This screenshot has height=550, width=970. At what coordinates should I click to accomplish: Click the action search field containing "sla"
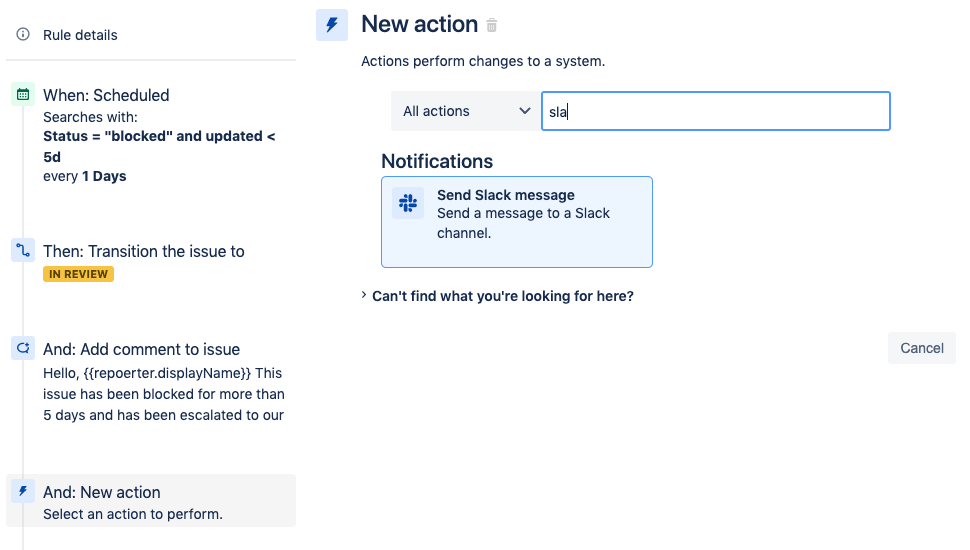(x=715, y=111)
